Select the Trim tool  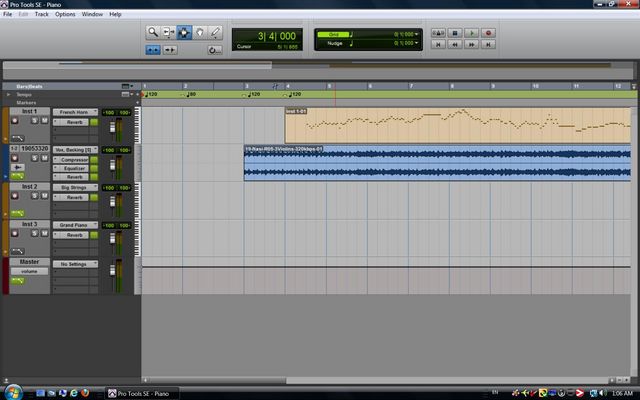(168, 33)
